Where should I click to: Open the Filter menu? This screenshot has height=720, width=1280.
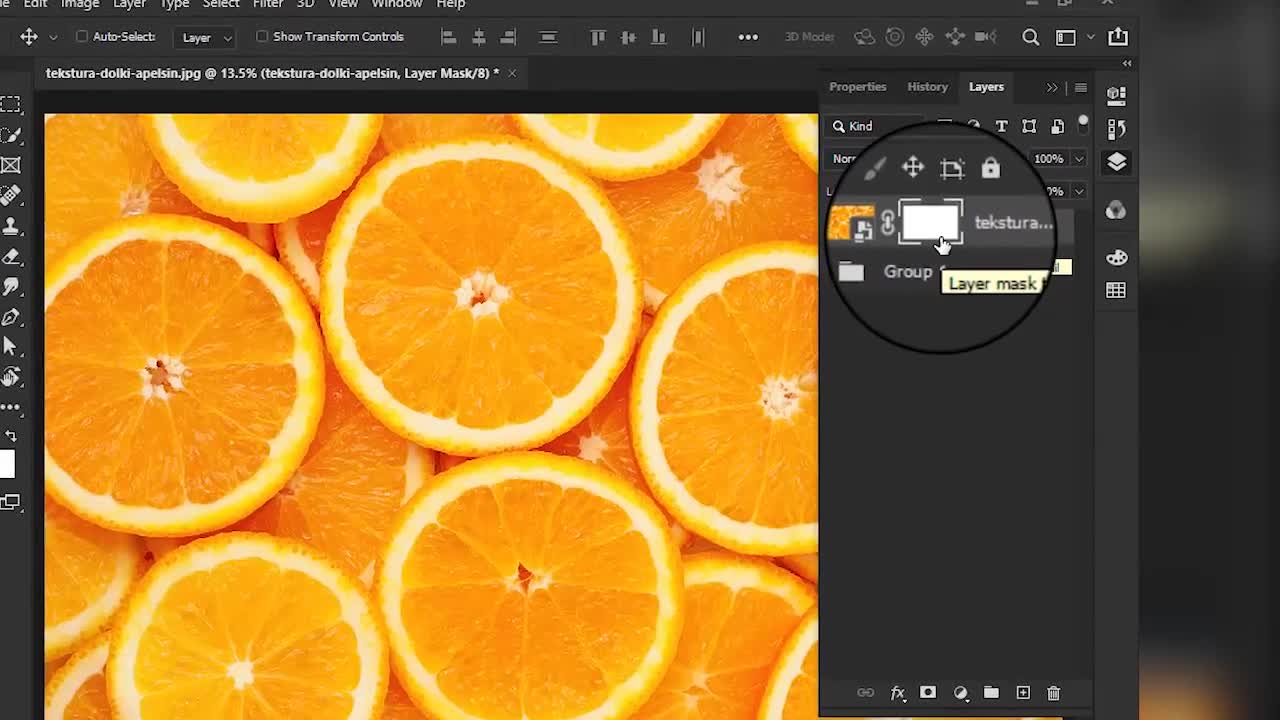click(x=268, y=4)
